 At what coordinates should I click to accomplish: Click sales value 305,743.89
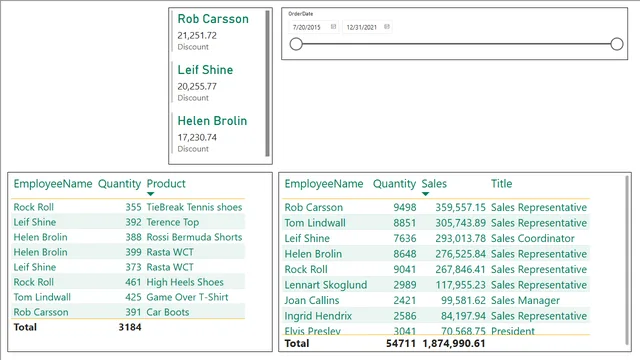[x=460, y=223]
